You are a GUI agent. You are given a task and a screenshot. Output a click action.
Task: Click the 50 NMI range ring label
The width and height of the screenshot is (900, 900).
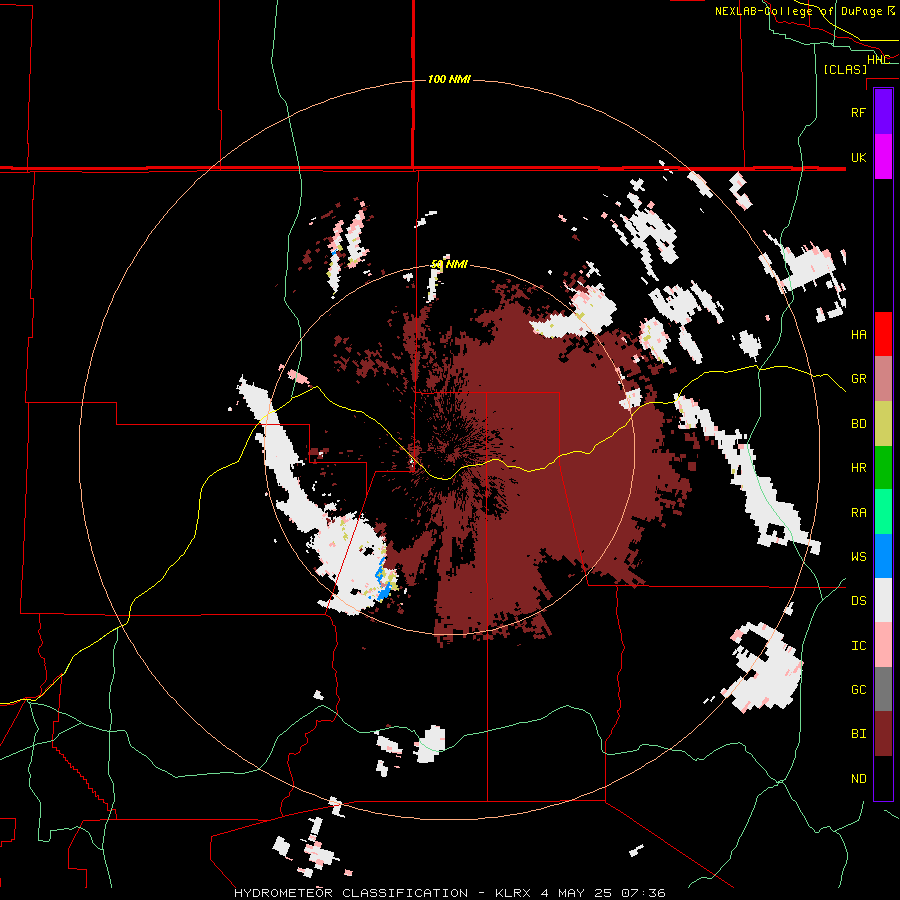449,264
